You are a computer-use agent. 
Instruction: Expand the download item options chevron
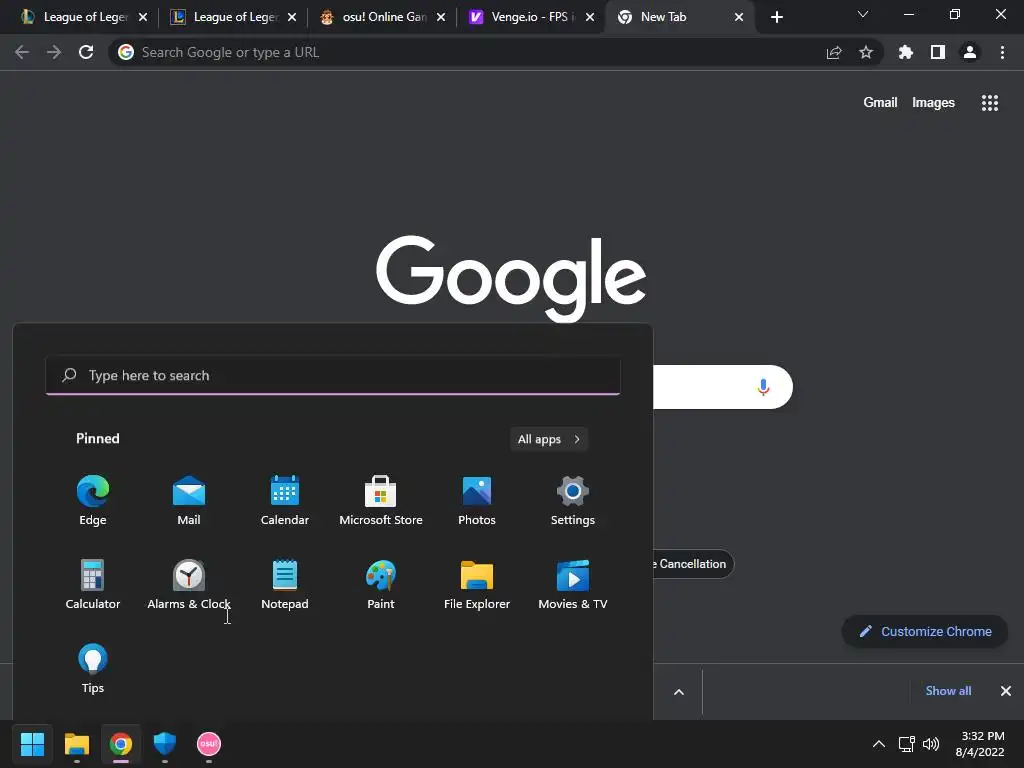(x=679, y=692)
